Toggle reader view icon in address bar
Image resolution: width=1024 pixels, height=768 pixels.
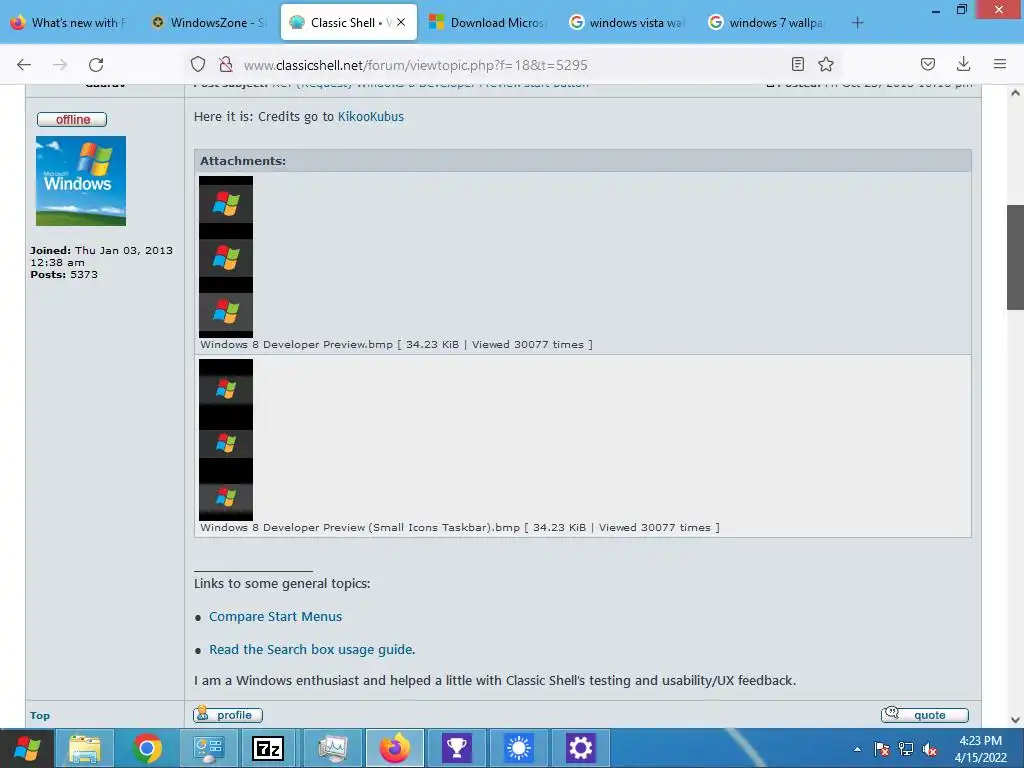point(797,64)
